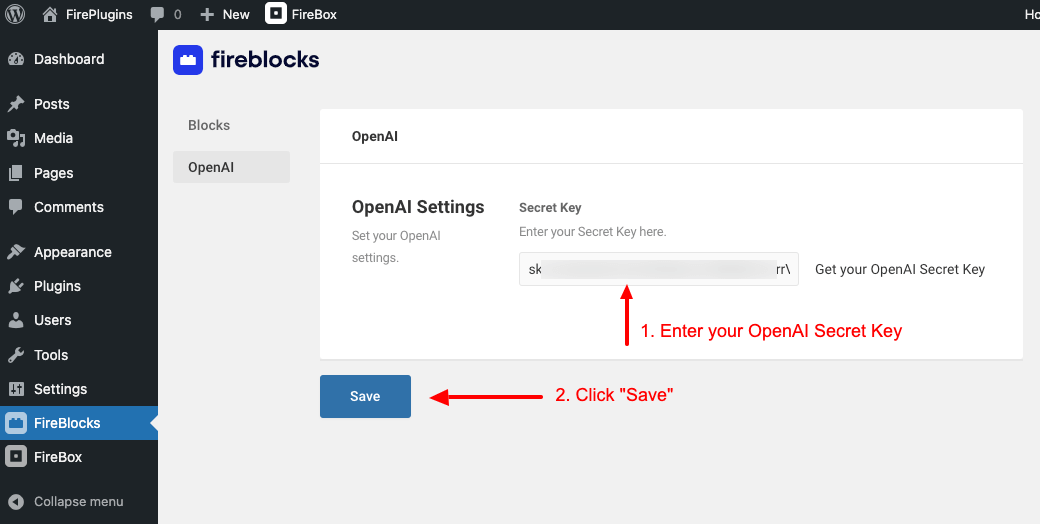Open the FirePlugins home icon
The height and width of the screenshot is (524, 1040).
coord(50,14)
